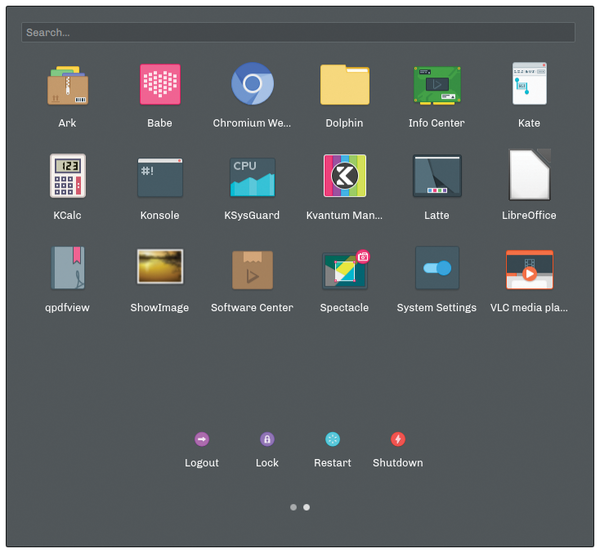600x553 pixels.
Task: Launch the qpdfview PDF viewer
Action: (68, 268)
